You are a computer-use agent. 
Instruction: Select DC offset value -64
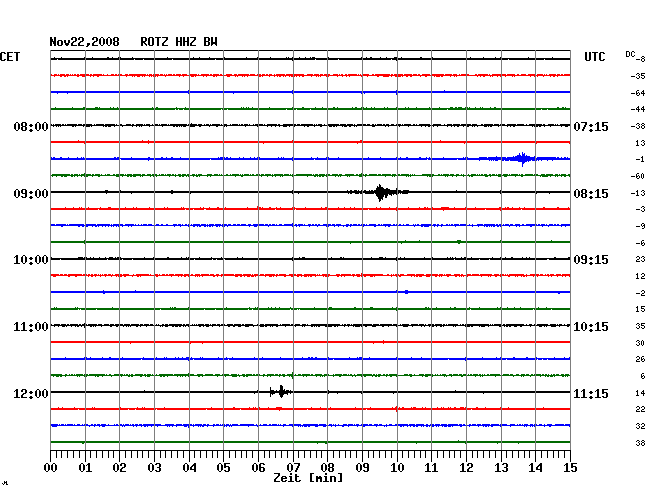coord(638,93)
